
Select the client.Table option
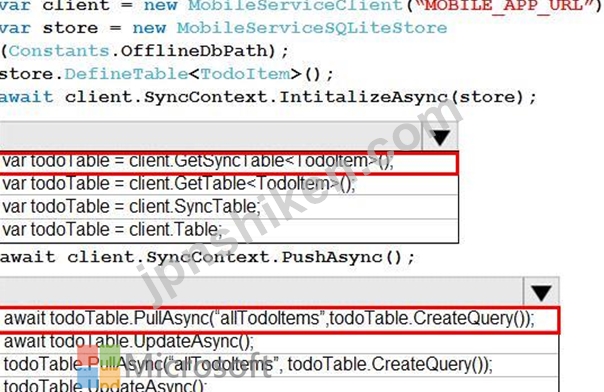(229, 230)
